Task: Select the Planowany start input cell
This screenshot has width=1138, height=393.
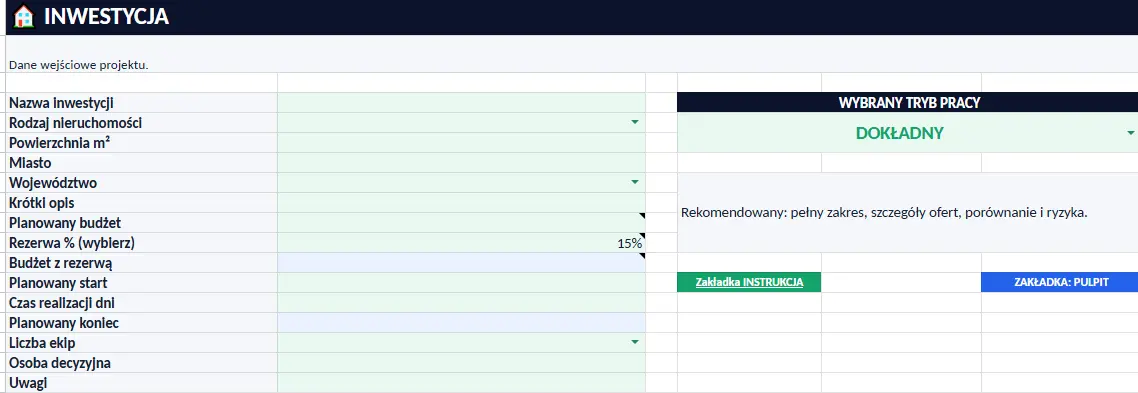Action: tap(462, 283)
